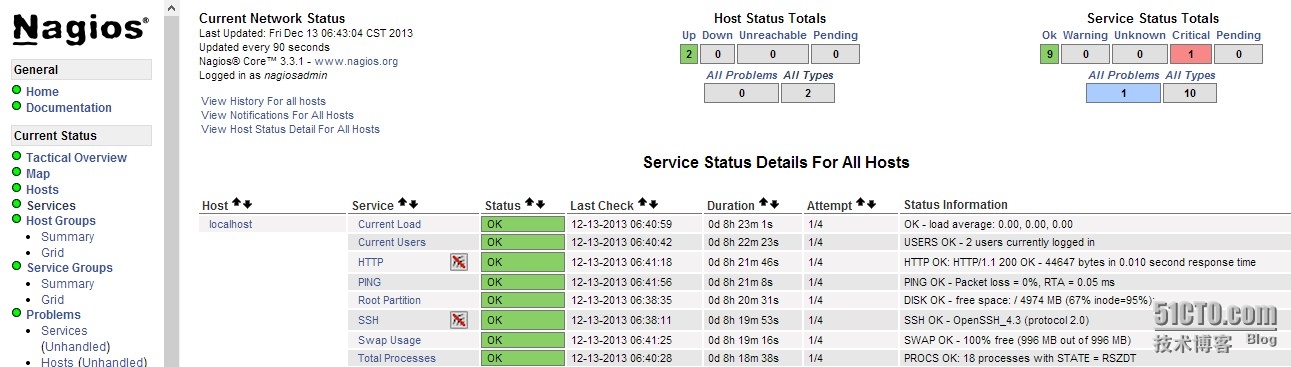Open Summary under Service Groups
Viewport: 1291px width, 367px height.
67,283
